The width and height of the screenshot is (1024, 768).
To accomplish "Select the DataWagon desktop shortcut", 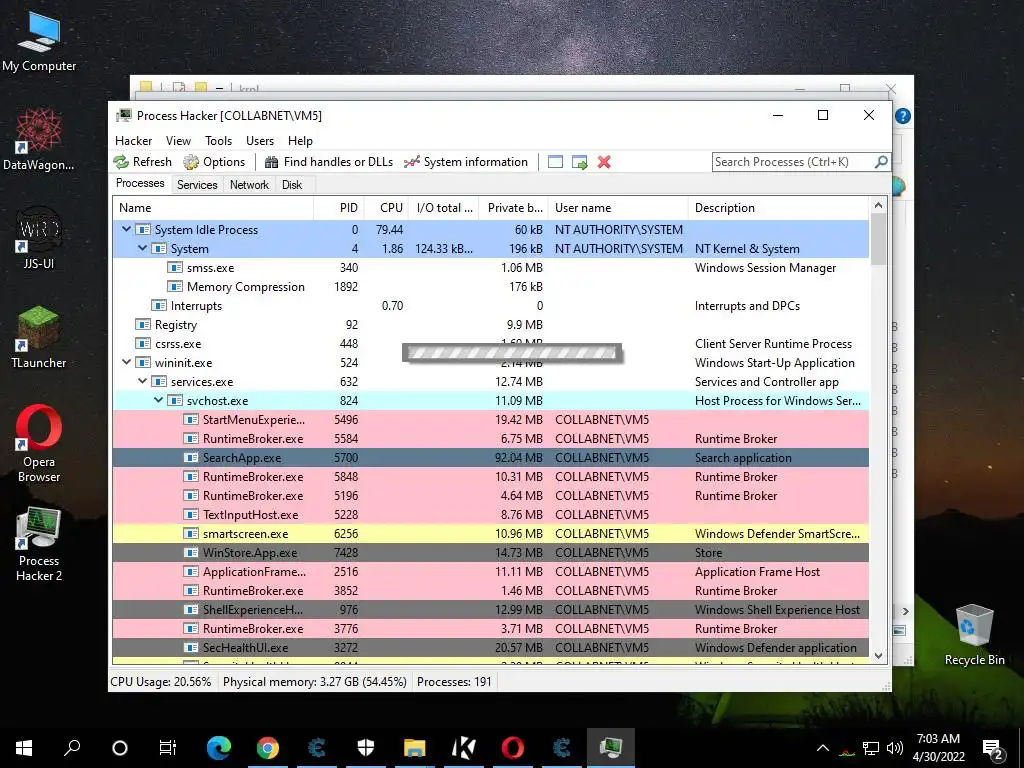I will tap(39, 140).
